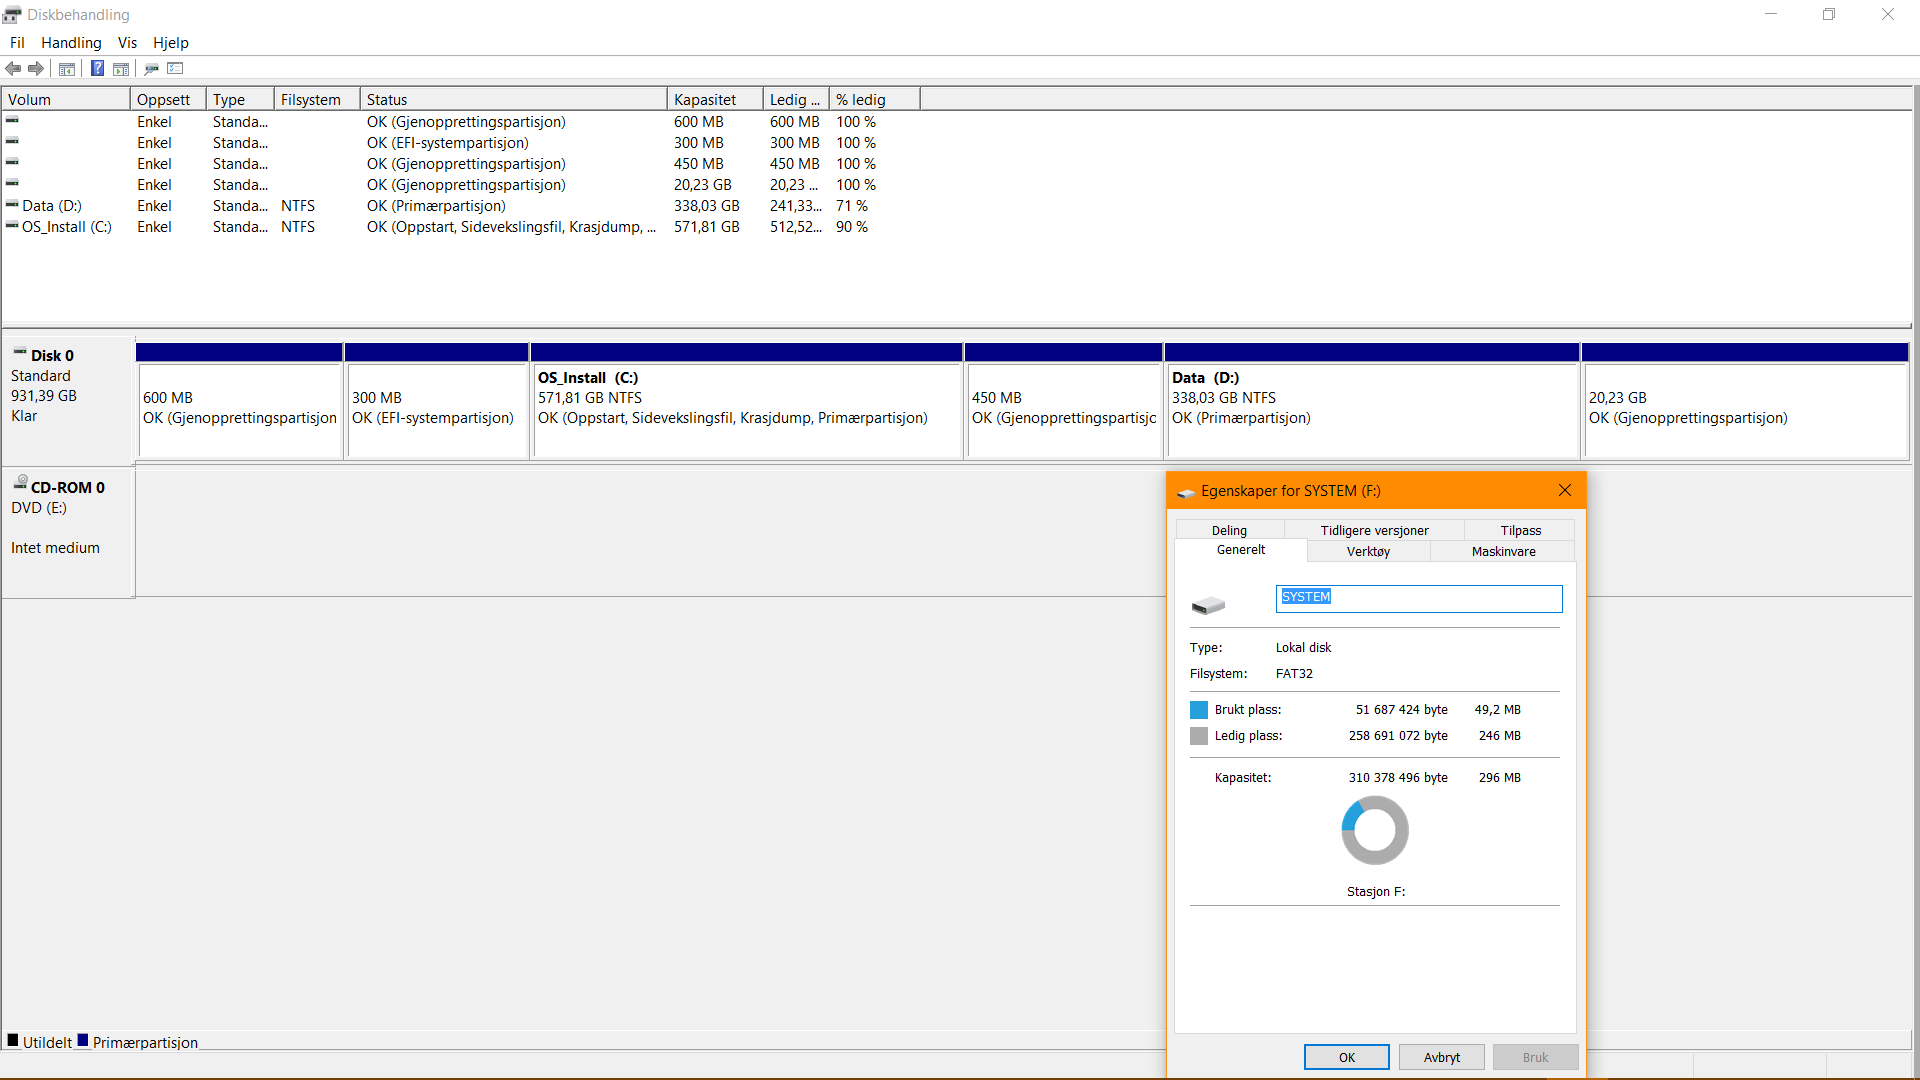Click the blue Brukt plass color swatch
Screen dimensions: 1920x1080
point(1199,710)
